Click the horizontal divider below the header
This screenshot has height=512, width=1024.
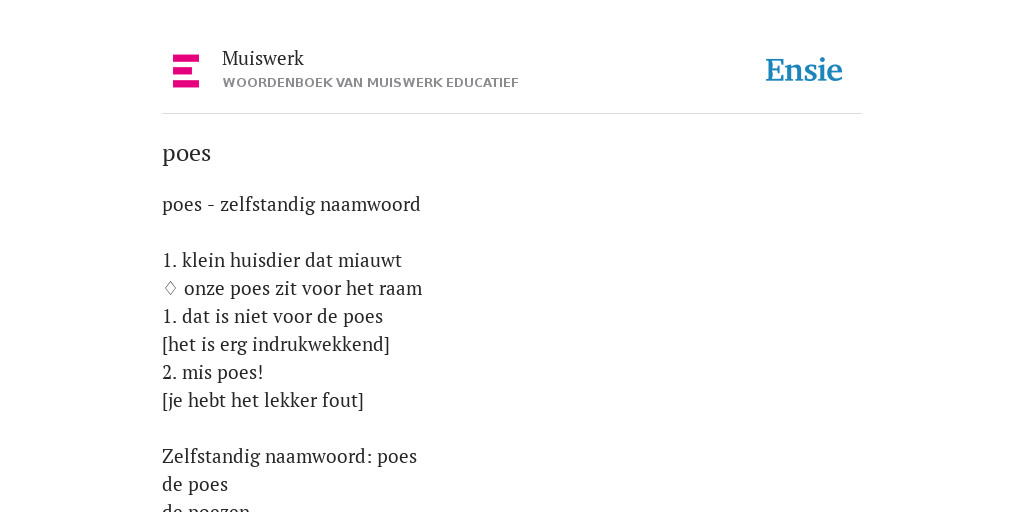tap(512, 114)
